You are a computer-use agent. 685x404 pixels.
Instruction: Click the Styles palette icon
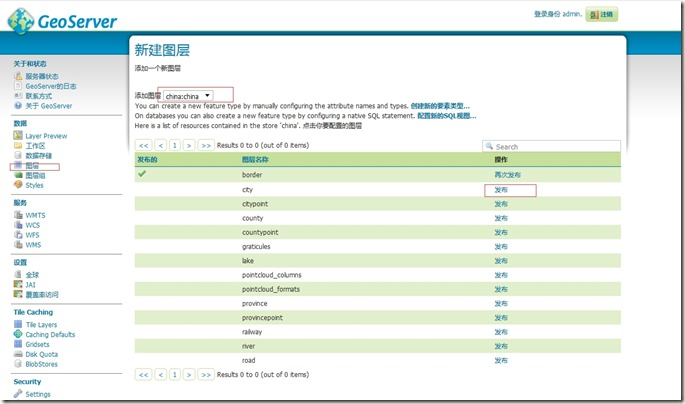pos(18,185)
